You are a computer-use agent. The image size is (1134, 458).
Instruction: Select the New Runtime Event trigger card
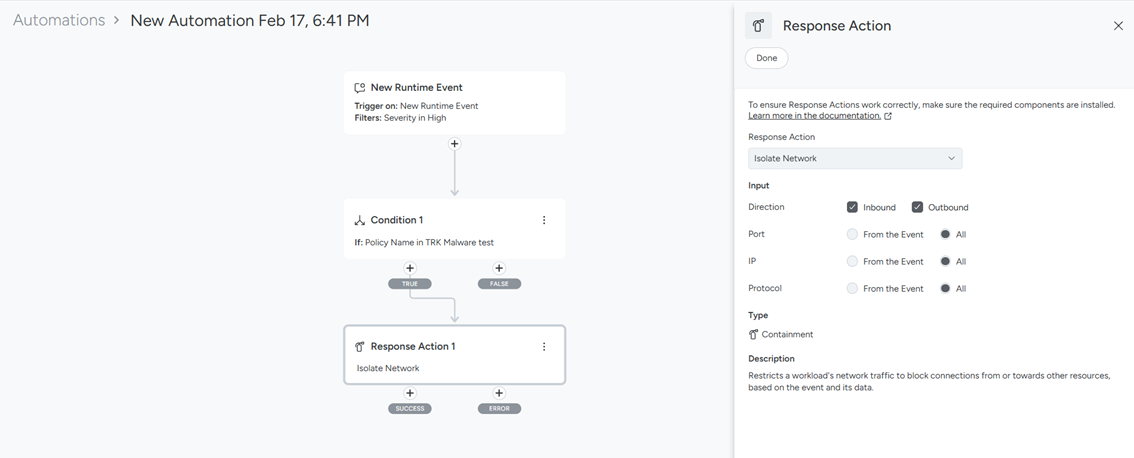454,102
